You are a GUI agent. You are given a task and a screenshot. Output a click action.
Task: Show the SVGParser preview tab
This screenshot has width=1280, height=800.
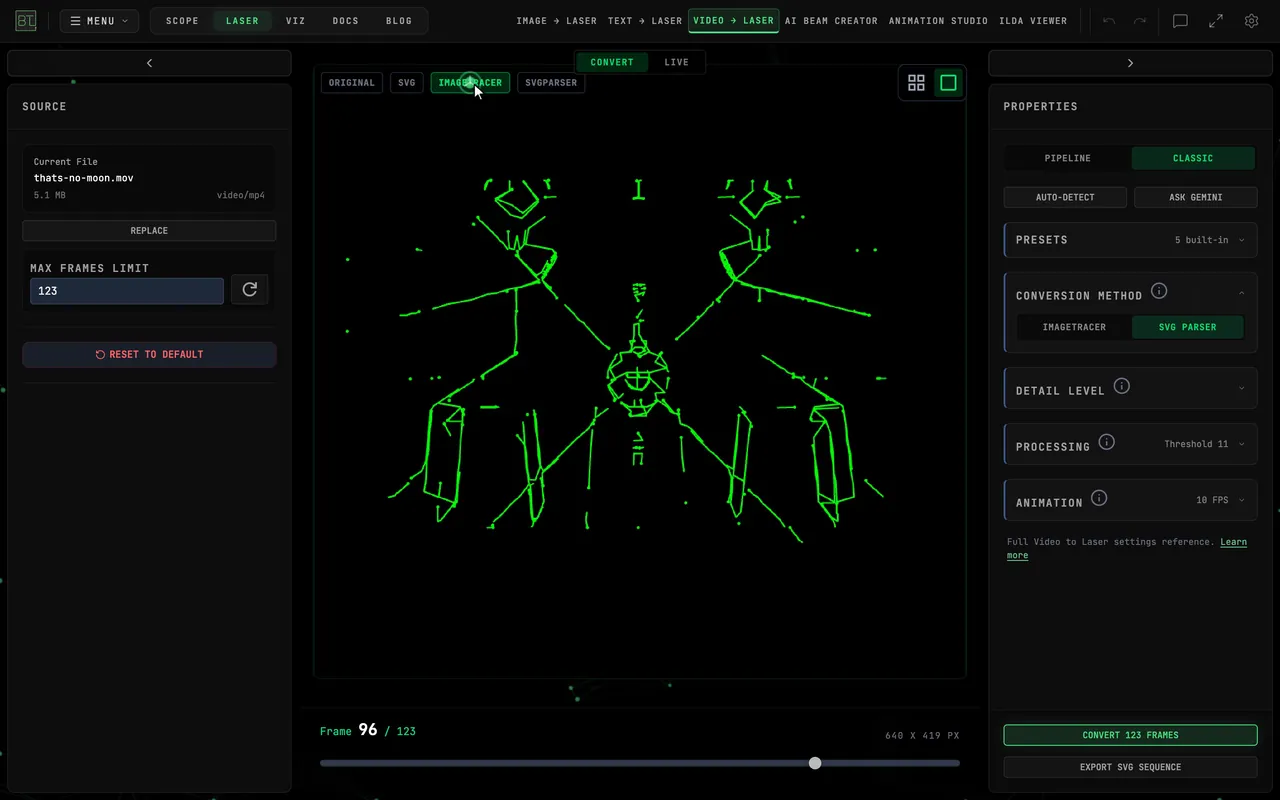click(551, 83)
